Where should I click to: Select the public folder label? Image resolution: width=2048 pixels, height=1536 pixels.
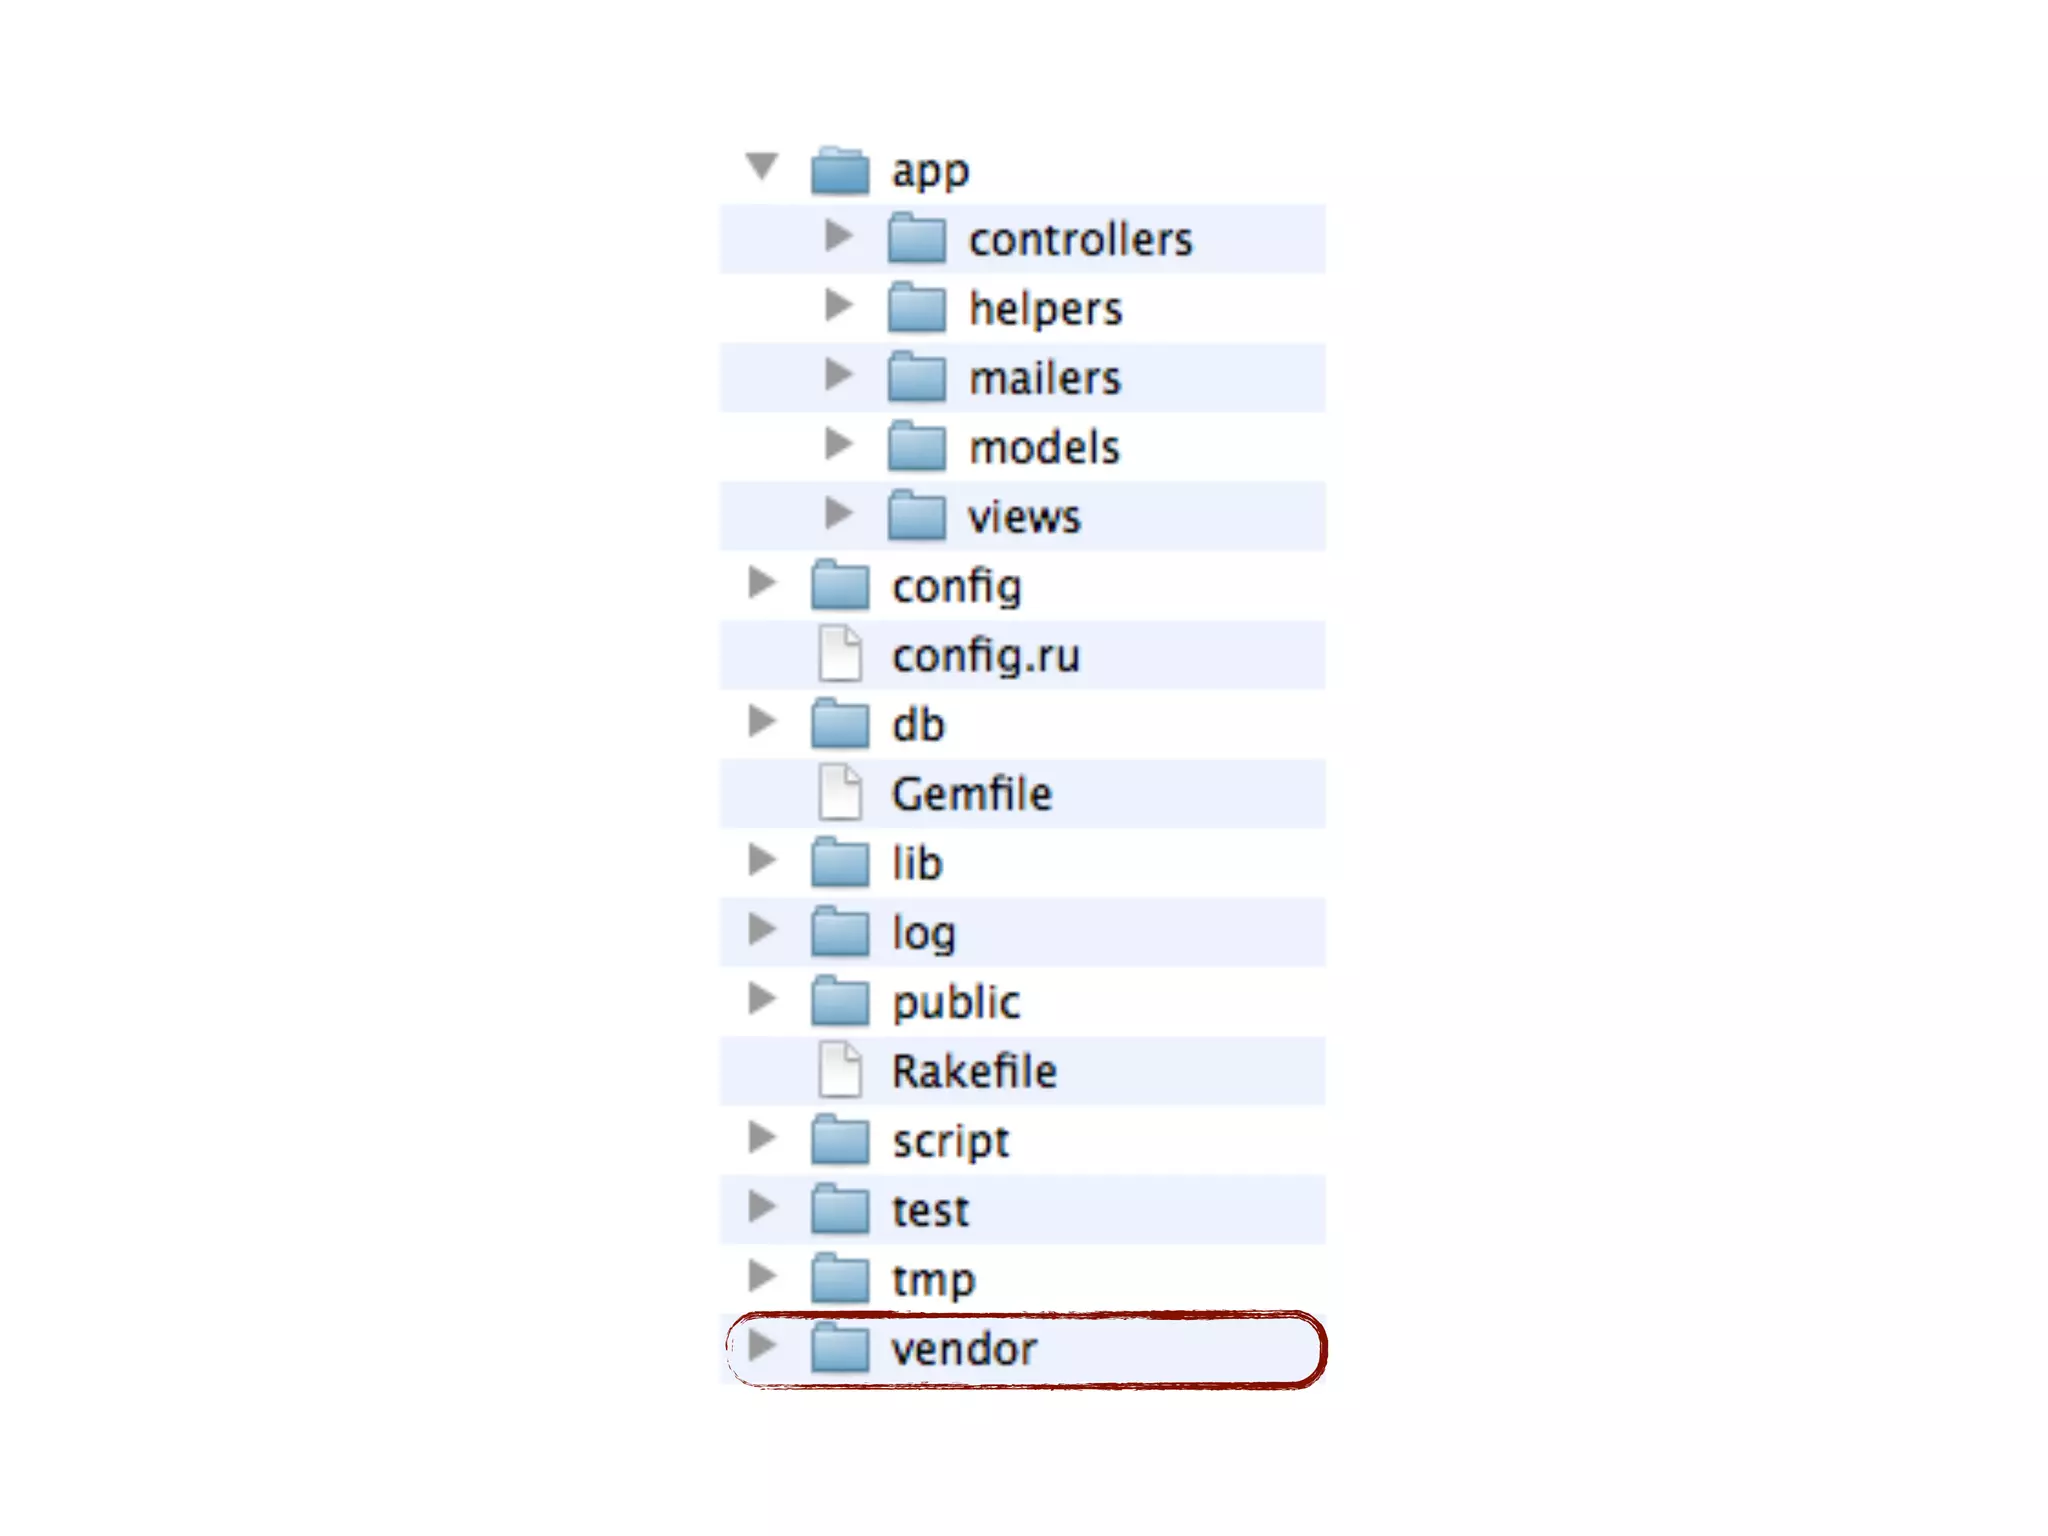[956, 1003]
